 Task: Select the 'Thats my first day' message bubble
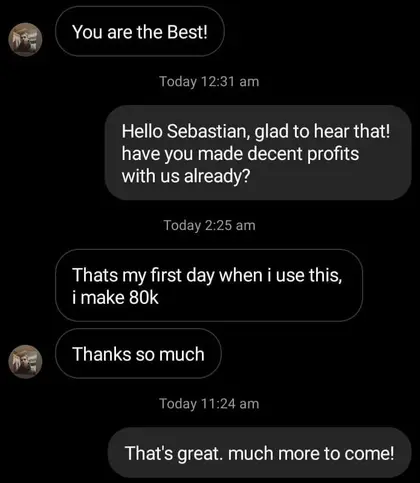(x=209, y=285)
